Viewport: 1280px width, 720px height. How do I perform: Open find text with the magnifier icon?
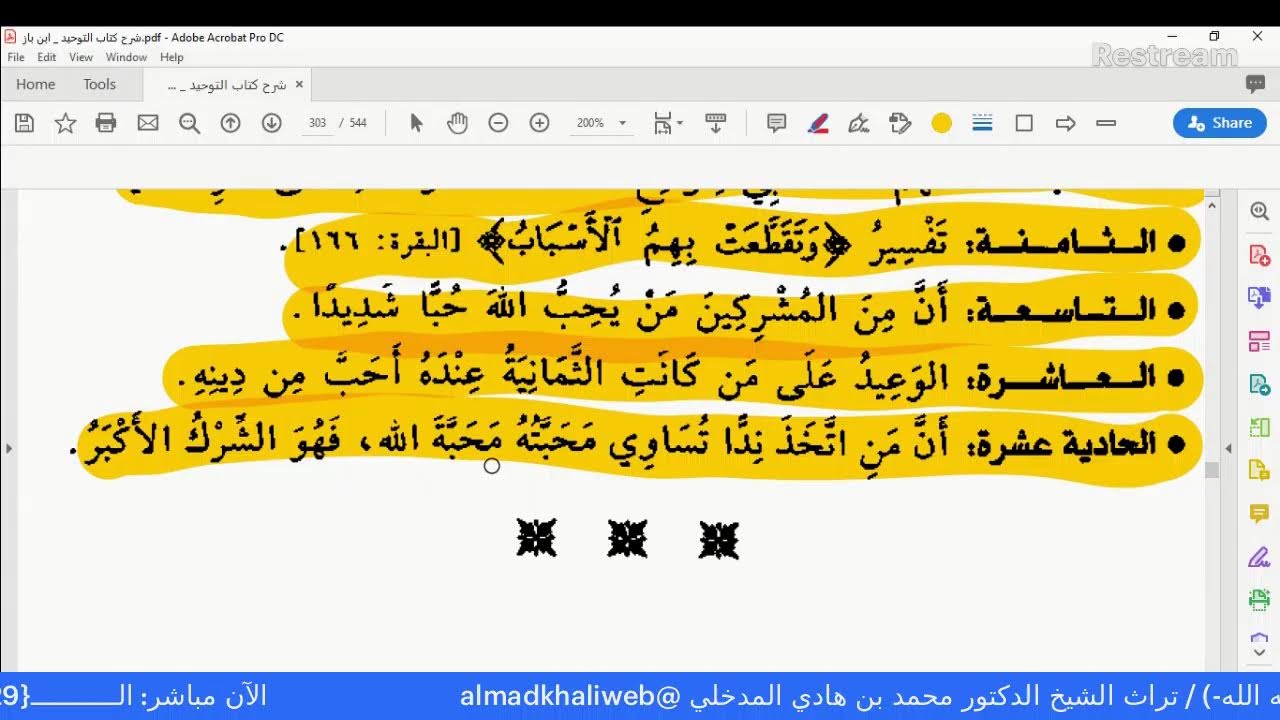point(189,123)
